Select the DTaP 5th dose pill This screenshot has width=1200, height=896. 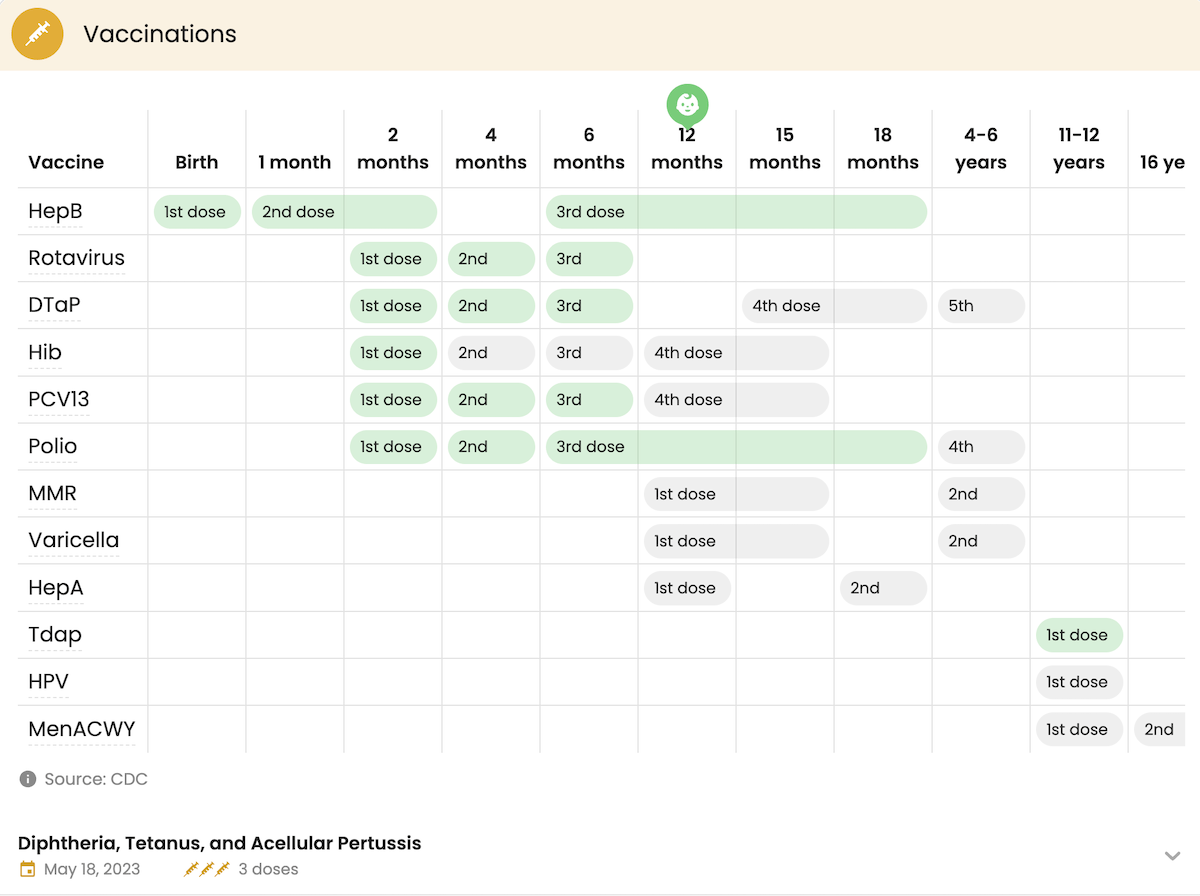(x=981, y=306)
